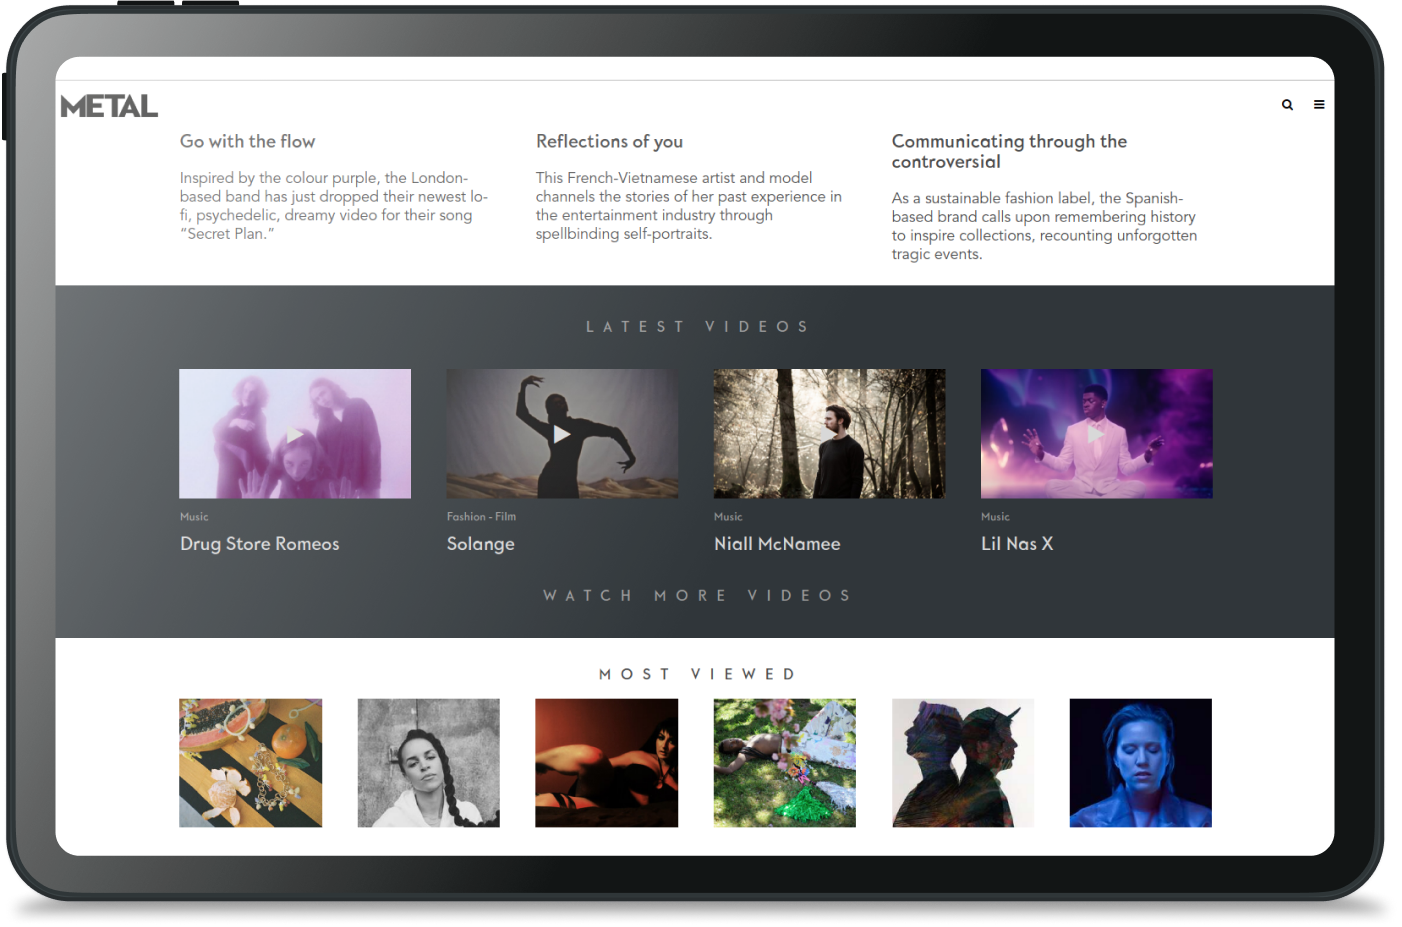Image resolution: width=1402 pixels, height=927 pixels.
Task: Select the Niall McNamee title link
Action: pyautogui.click(x=777, y=544)
